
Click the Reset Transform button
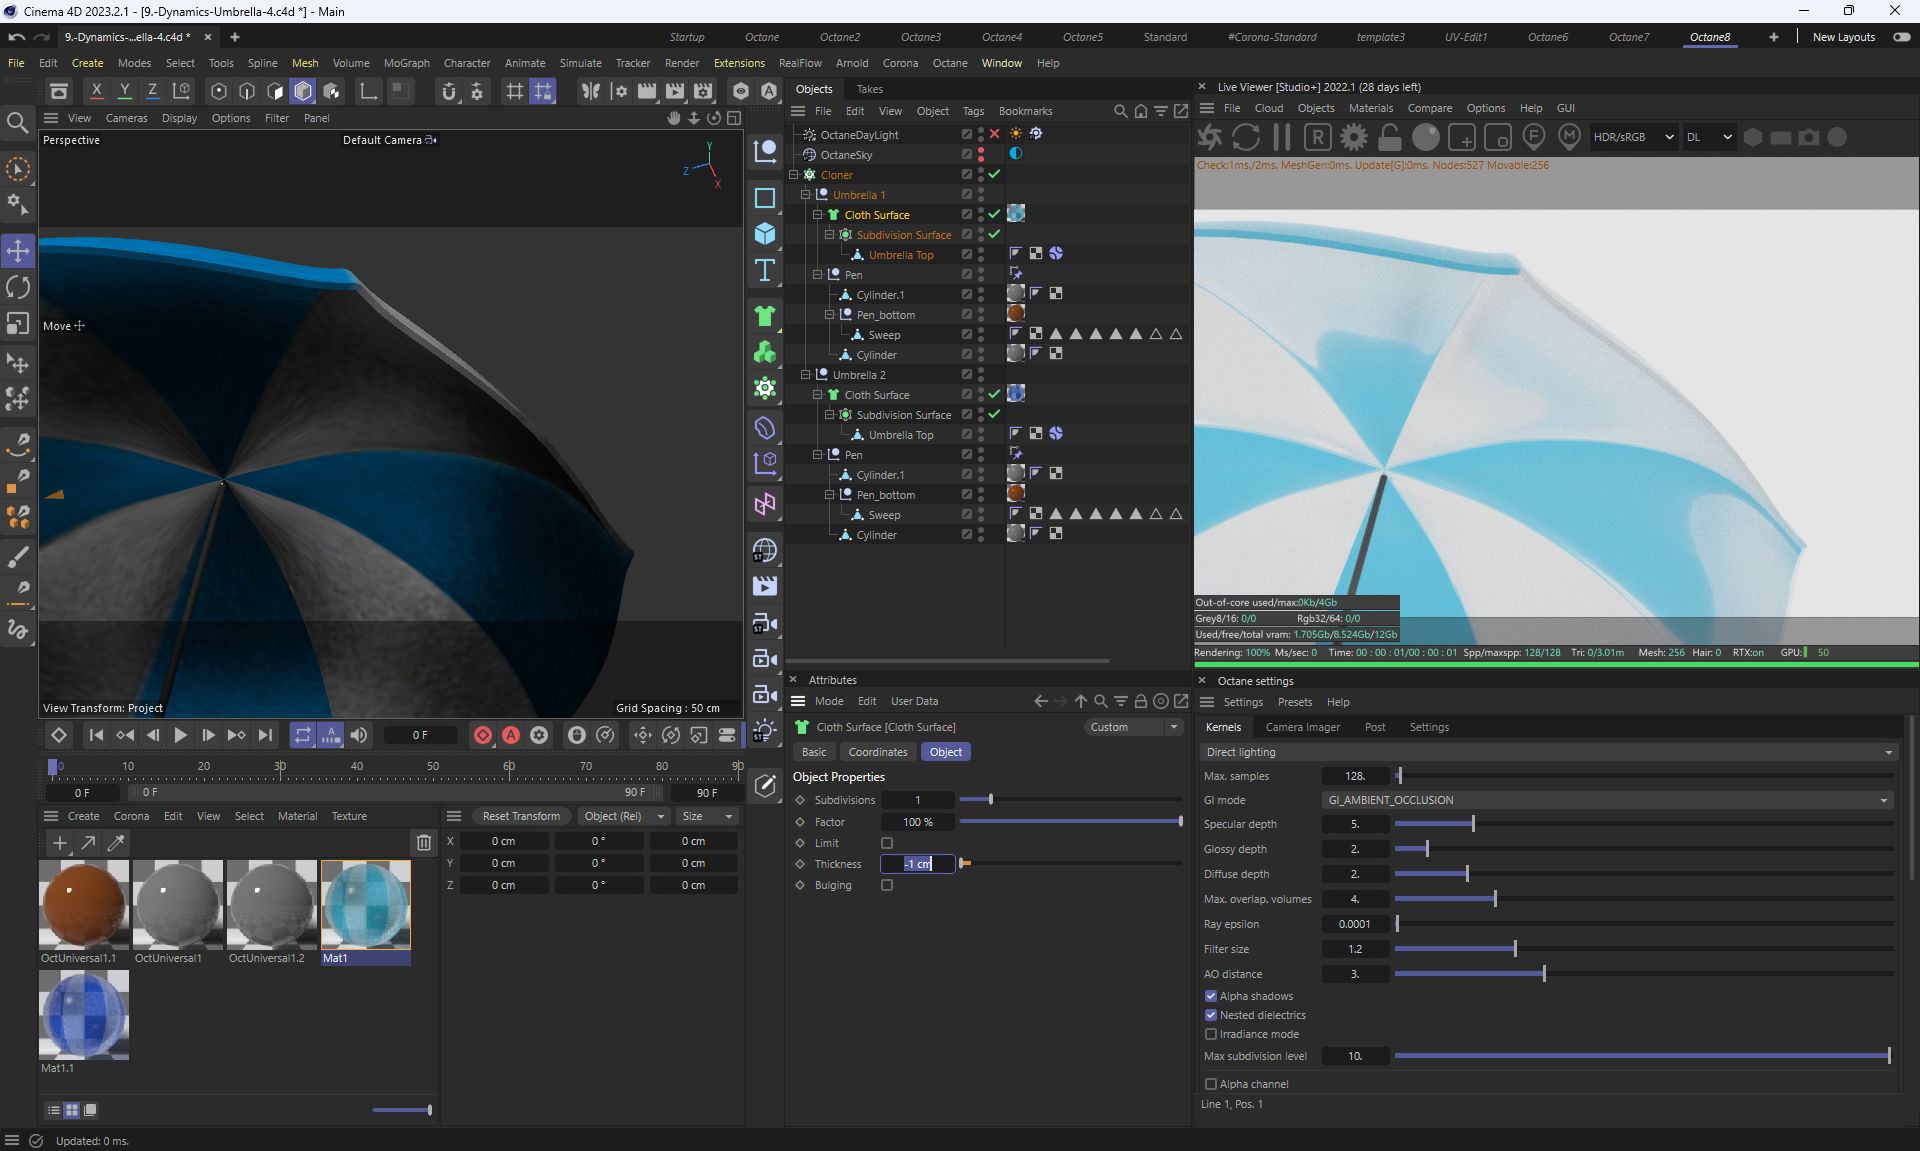[x=521, y=816]
